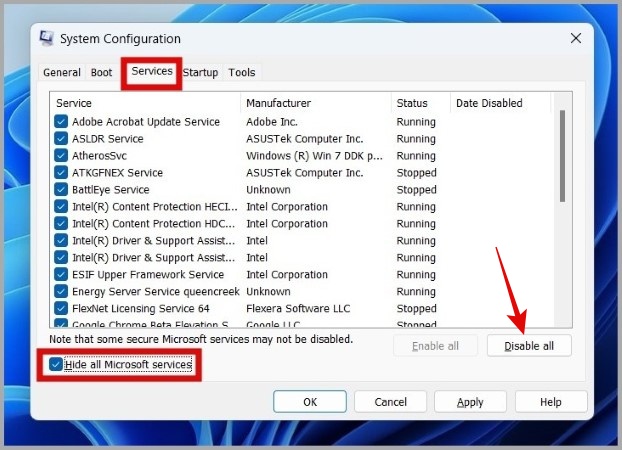Viewport: 622px width, 450px height.
Task: Select ESIF Upper Framework Service name
Action: click(148, 275)
